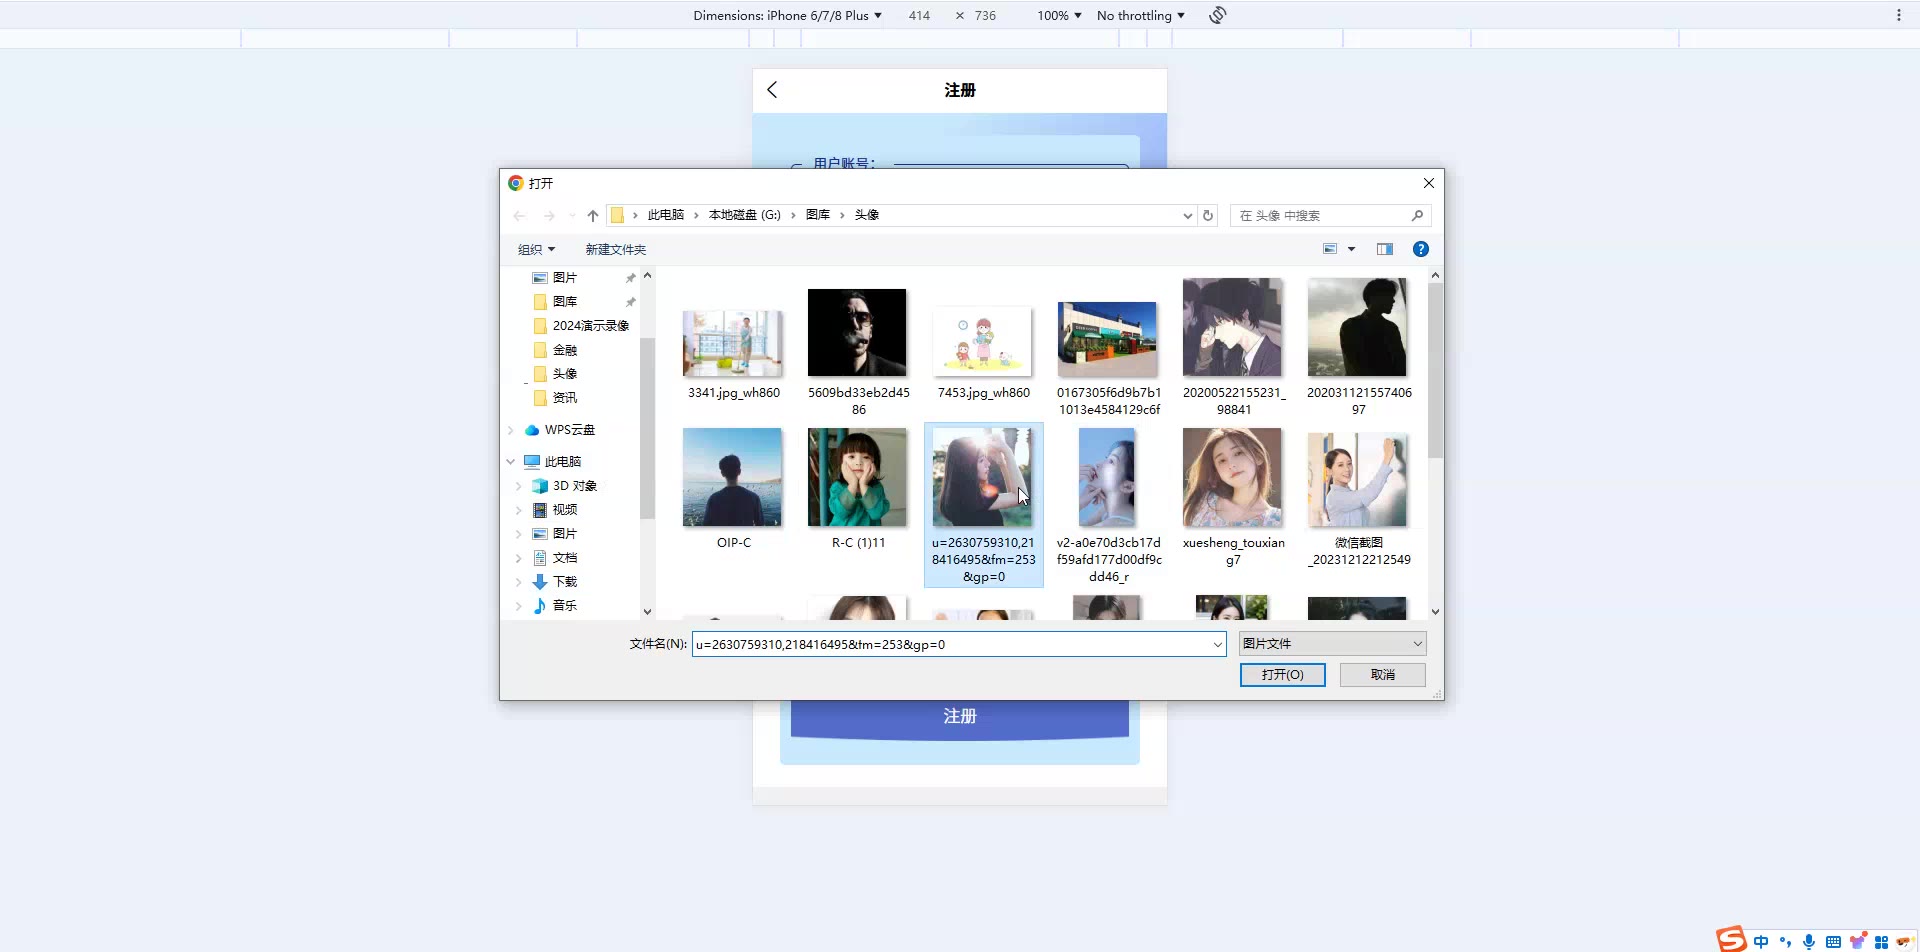Click the viewport height field 736

[985, 15]
